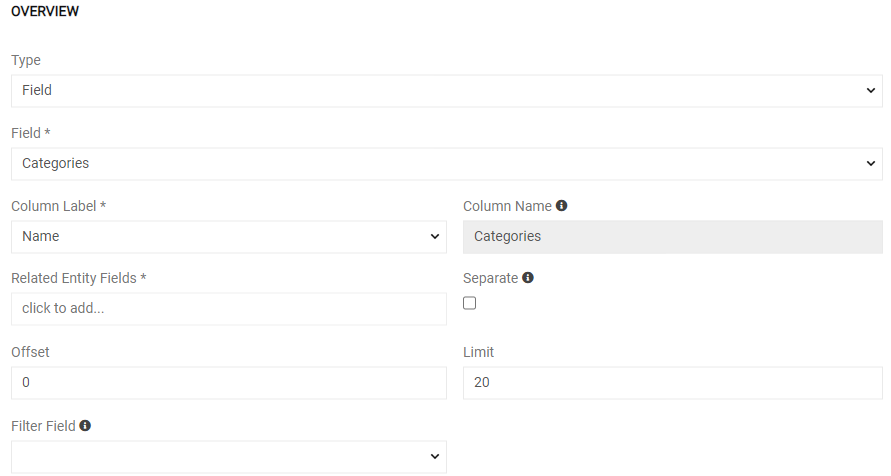Click the chevron arrow of the Type select
The width and height of the screenshot is (891, 476).
(871, 90)
